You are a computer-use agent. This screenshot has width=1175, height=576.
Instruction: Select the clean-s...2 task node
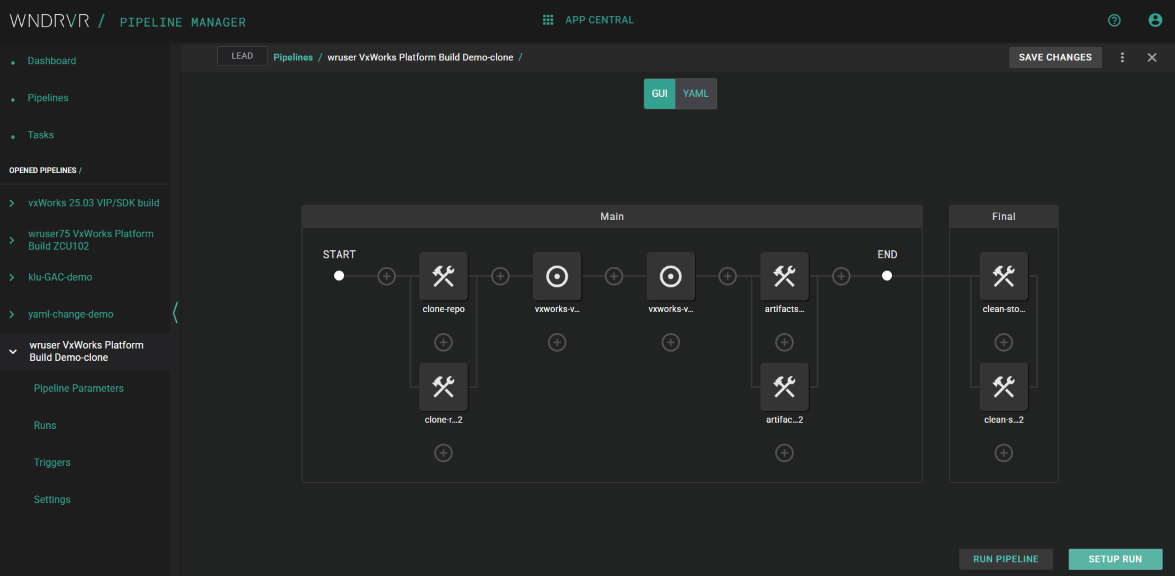[1003, 388]
